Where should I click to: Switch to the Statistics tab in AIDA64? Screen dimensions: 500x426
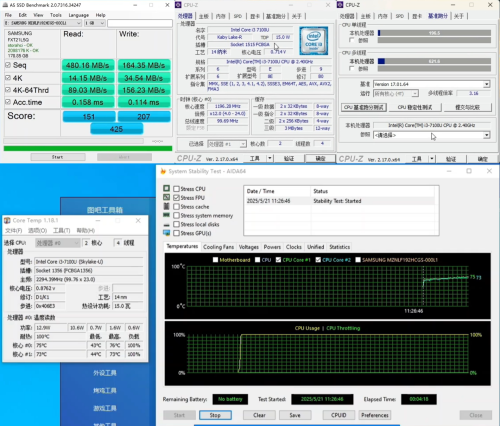coord(340,247)
